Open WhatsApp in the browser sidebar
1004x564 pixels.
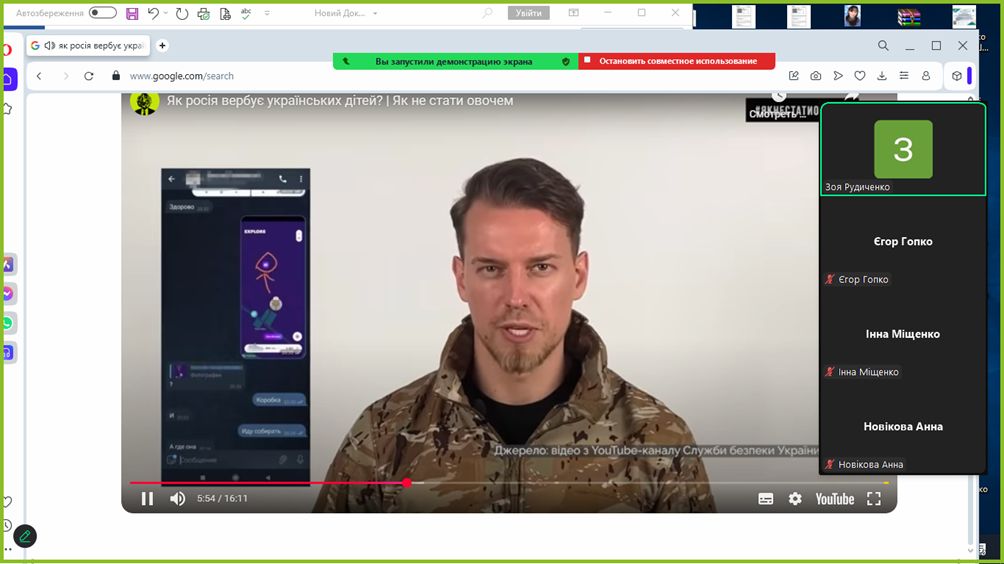pos(8,323)
